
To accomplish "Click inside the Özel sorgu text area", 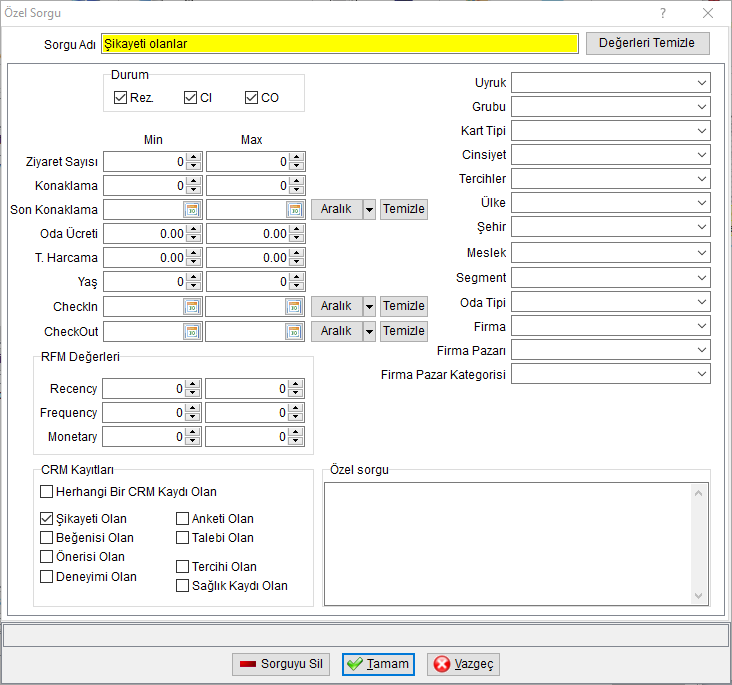I will click(x=508, y=544).
